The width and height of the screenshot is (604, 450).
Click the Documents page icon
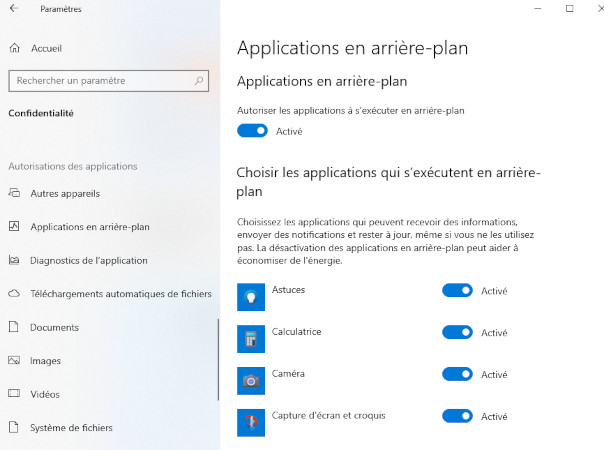click(14, 327)
